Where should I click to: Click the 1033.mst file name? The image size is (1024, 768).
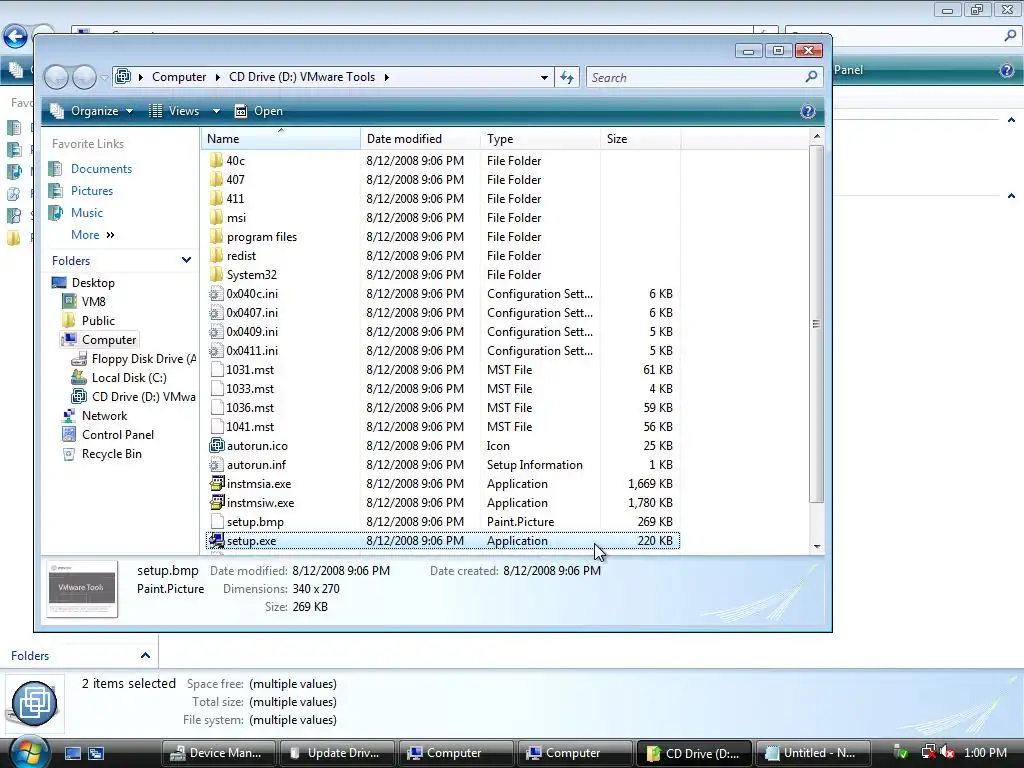click(x=250, y=389)
